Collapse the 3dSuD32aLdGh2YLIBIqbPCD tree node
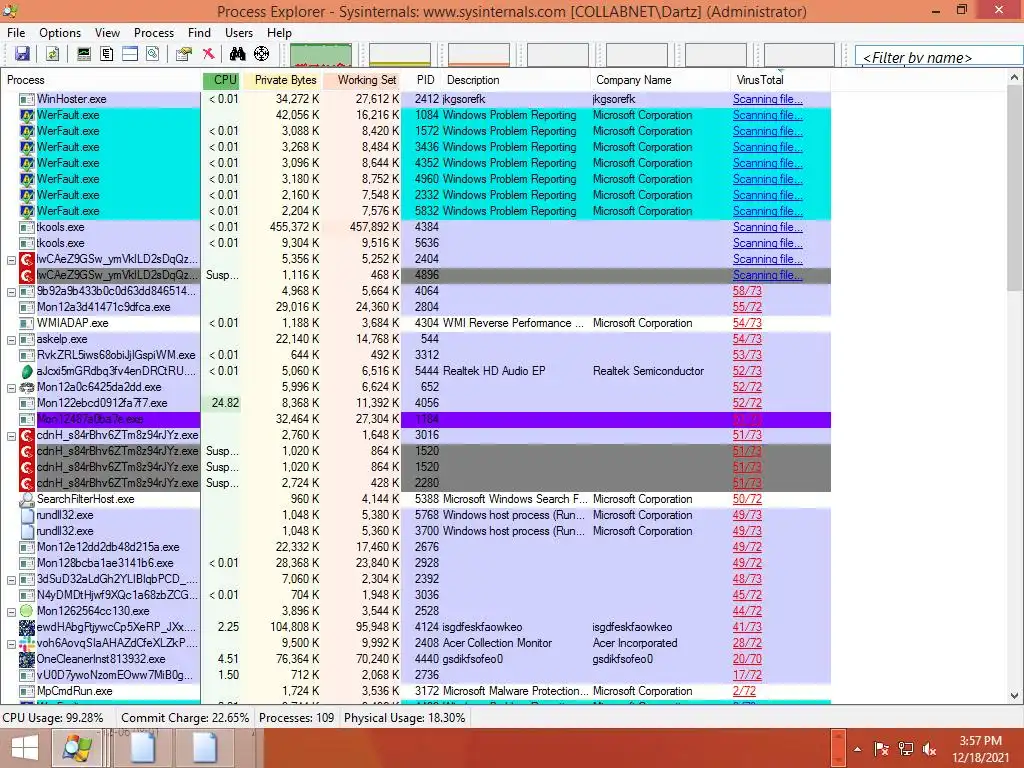This screenshot has height=768, width=1024. pos(11,580)
